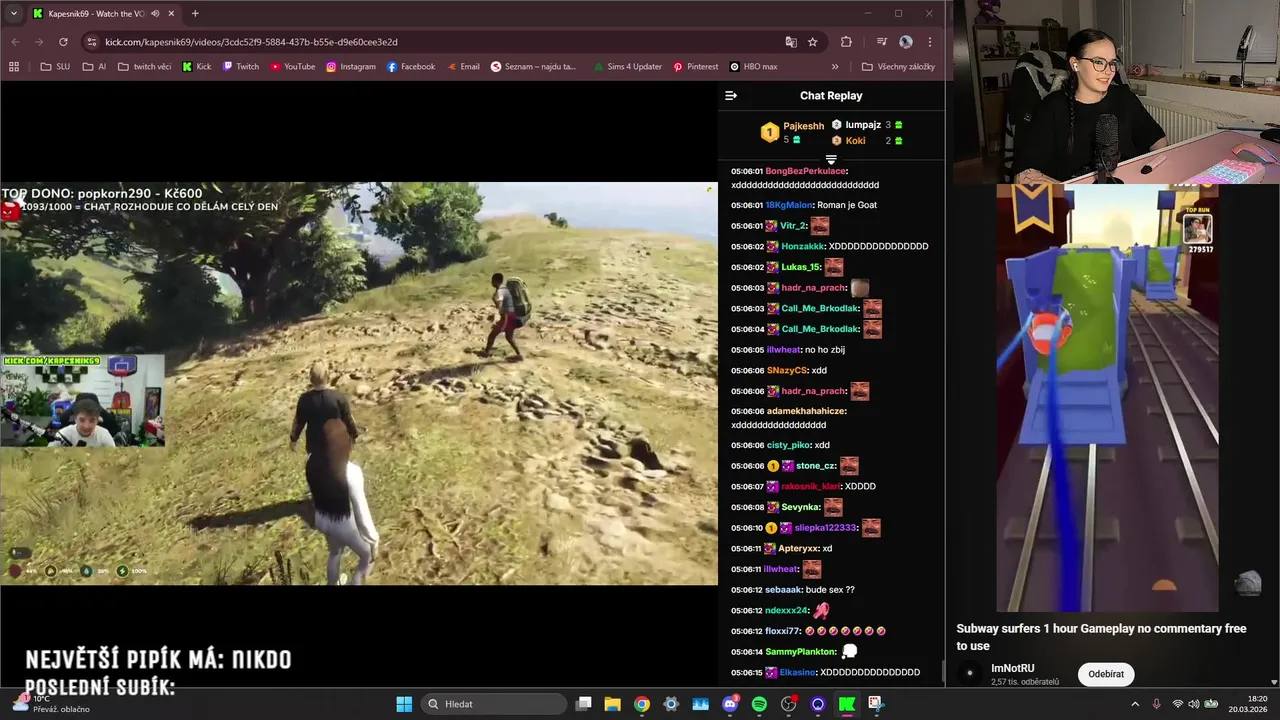
Task: Click the Kick GTA video player
Action: click(359, 384)
